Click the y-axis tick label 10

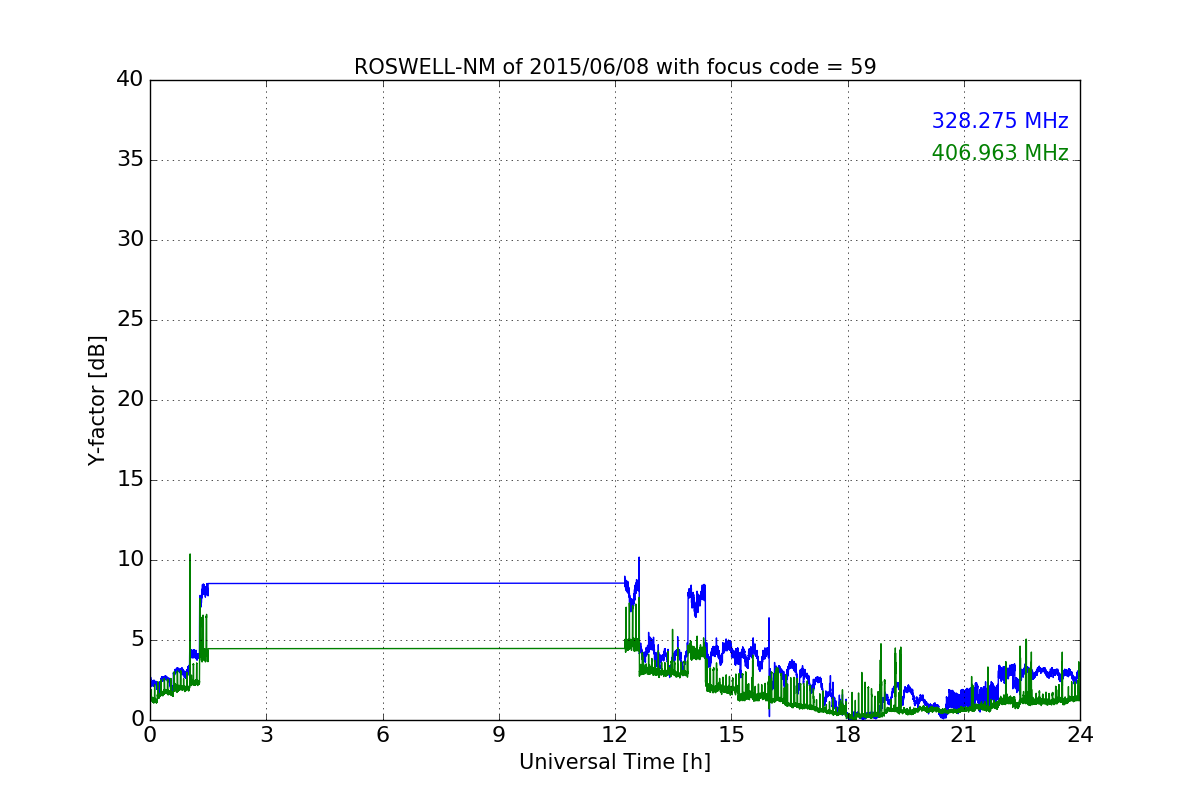pos(130,560)
